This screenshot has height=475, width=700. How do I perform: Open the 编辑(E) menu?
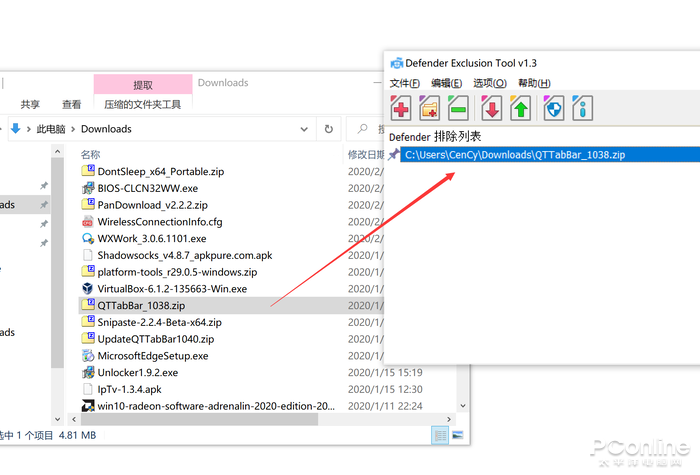(446, 83)
